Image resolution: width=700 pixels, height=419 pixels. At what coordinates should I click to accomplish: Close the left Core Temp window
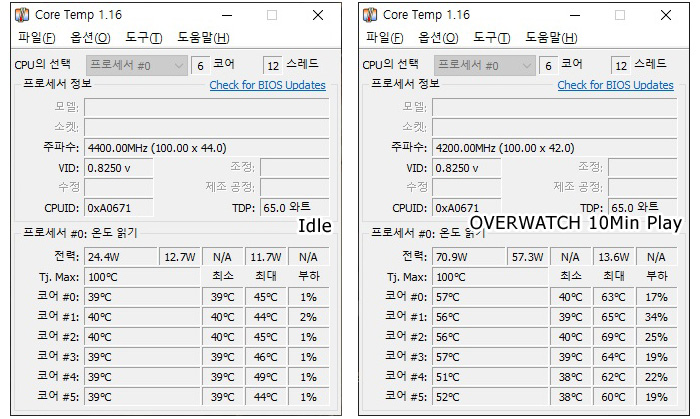click(318, 16)
